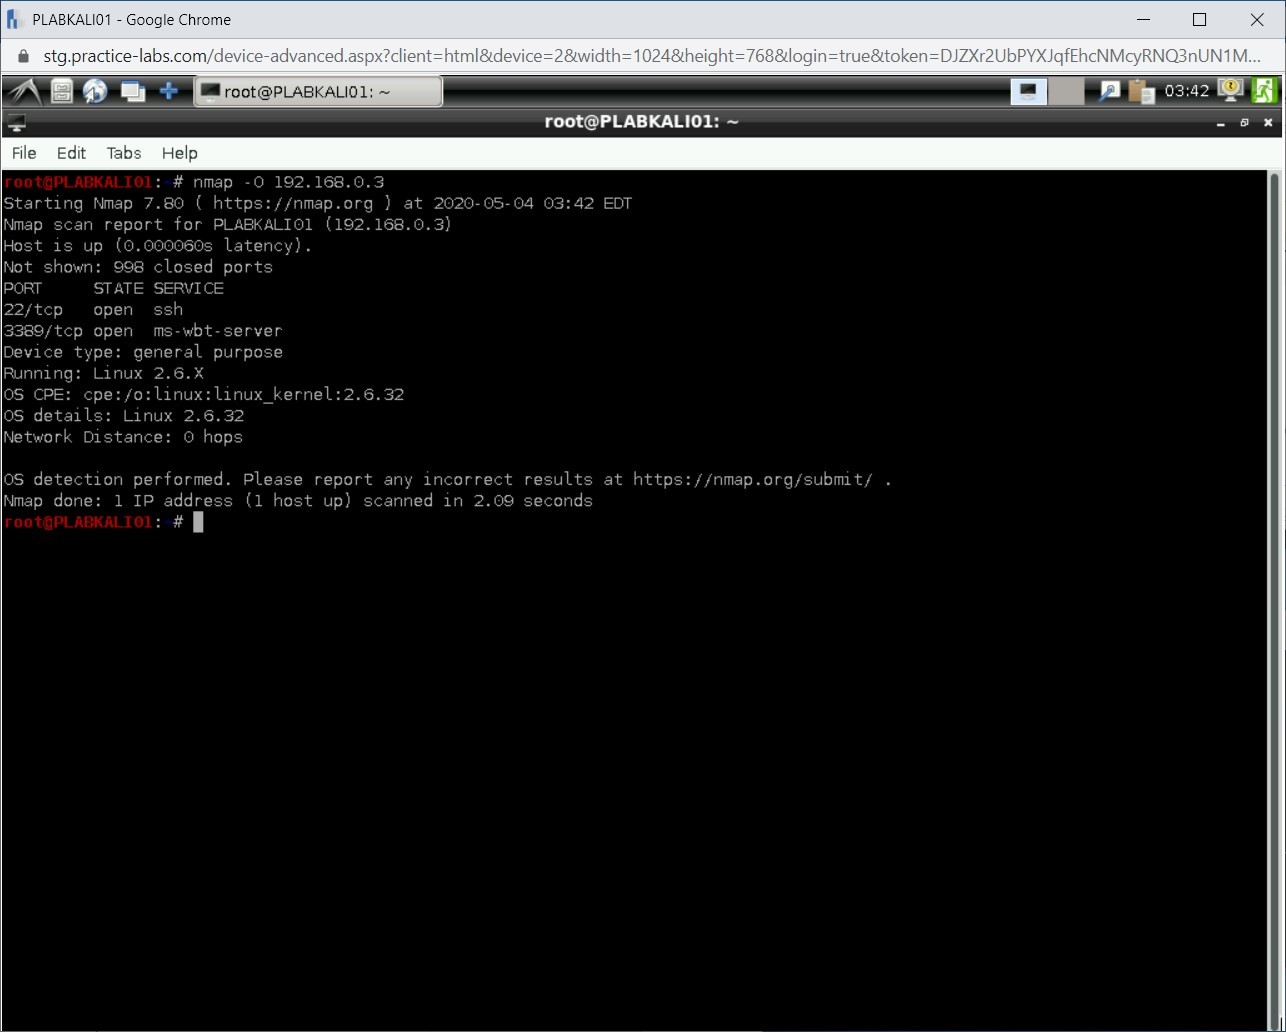Screen dimensions: 1286x1032
Task: Open the Help menu
Action: pos(180,153)
